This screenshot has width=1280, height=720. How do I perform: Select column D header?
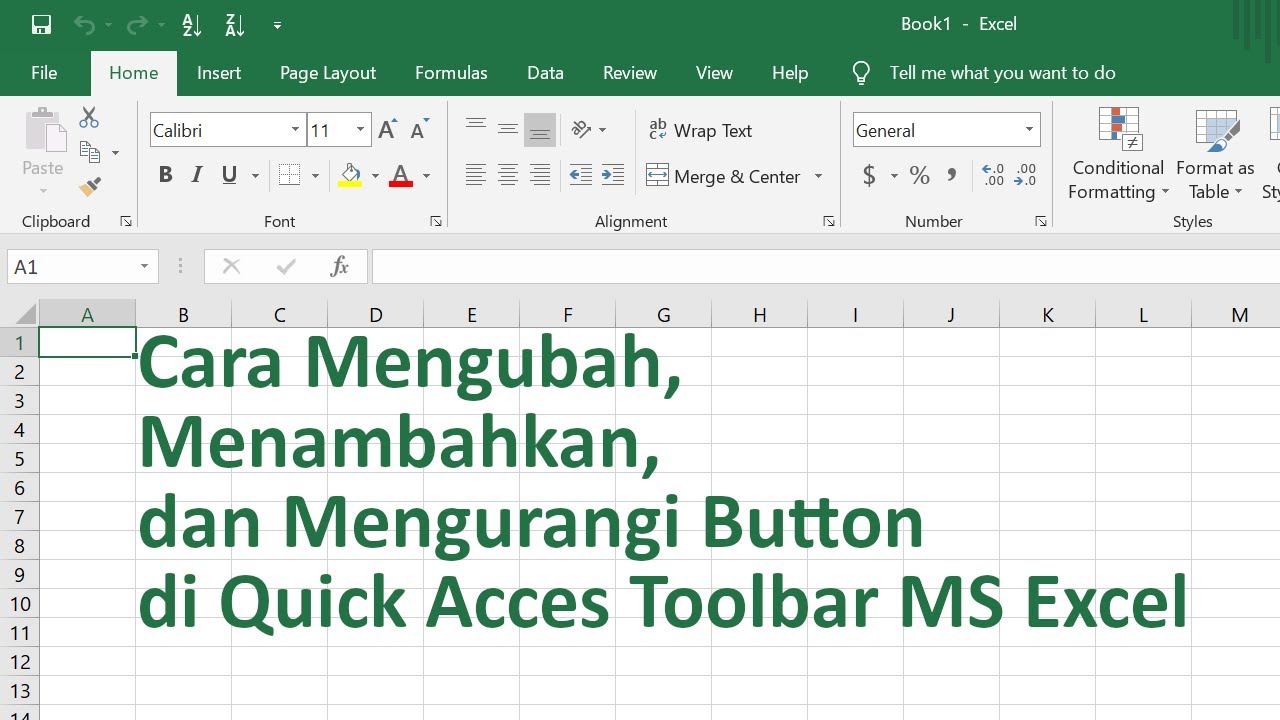point(376,315)
